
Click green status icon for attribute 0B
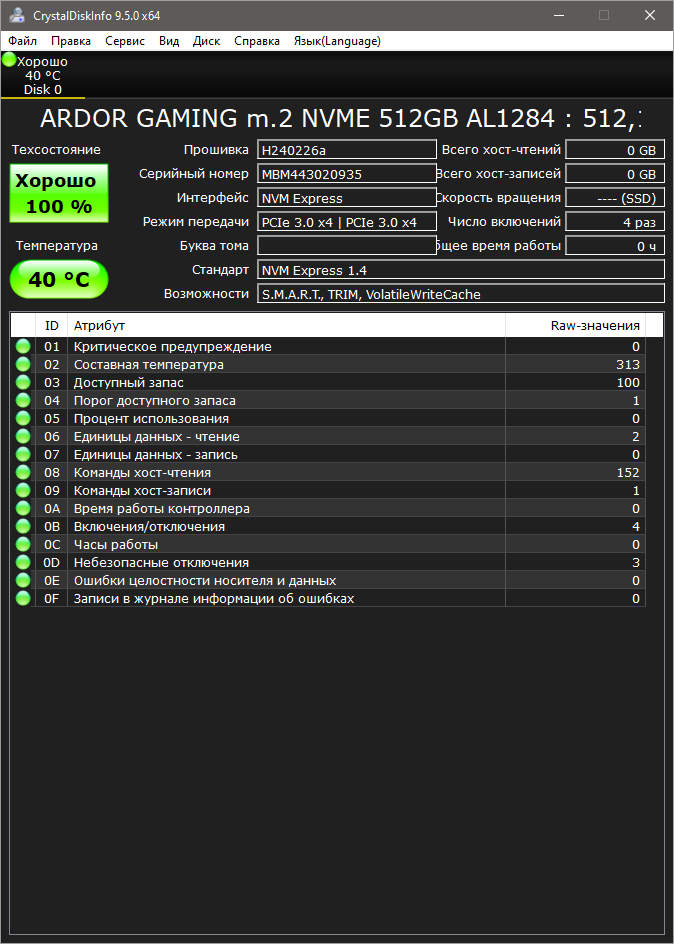point(23,526)
